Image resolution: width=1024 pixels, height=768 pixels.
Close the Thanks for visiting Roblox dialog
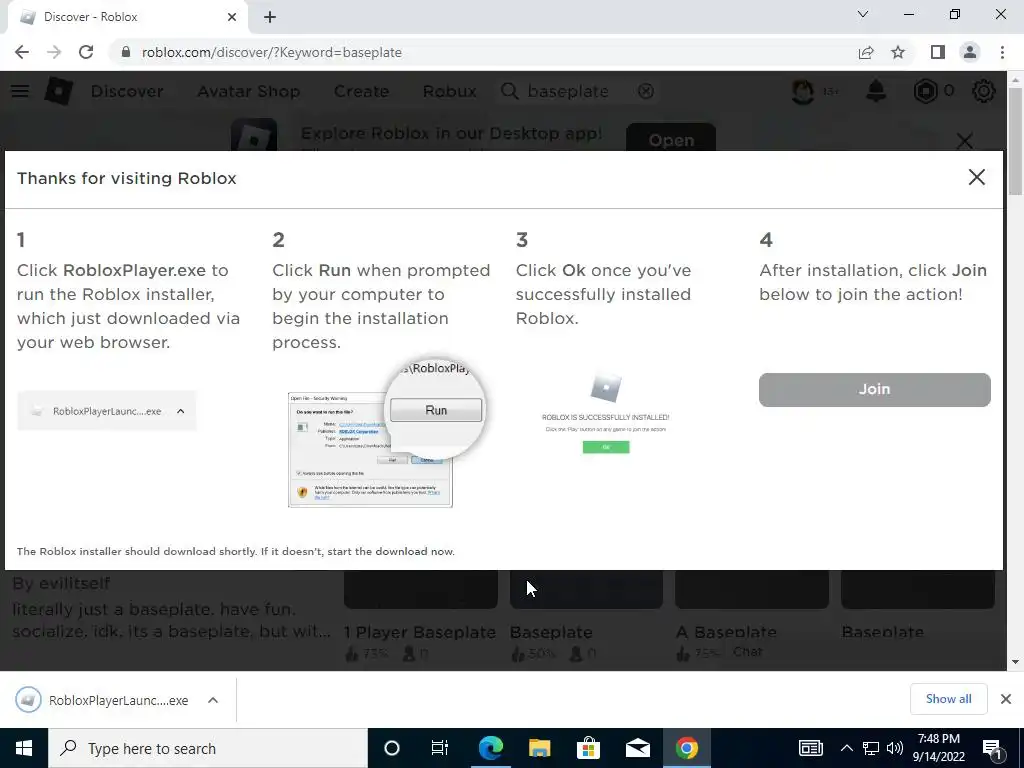[x=976, y=177]
